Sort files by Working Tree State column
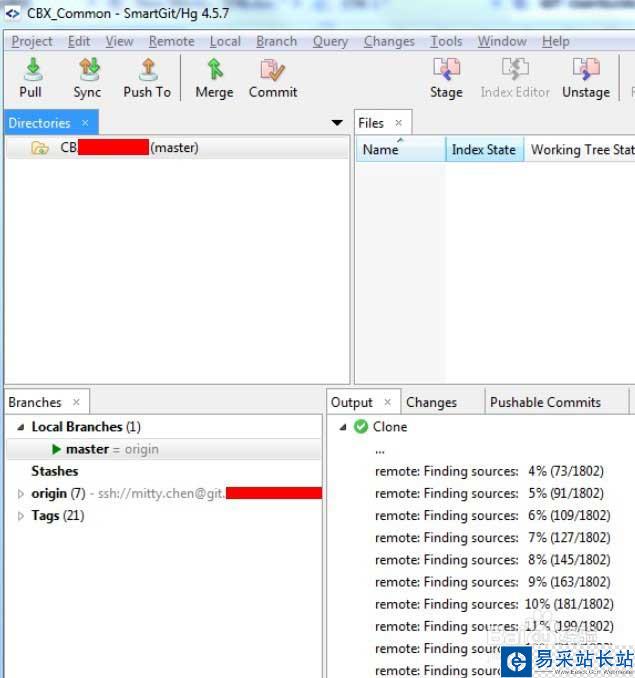Image resolution: width=635 pixels, height=678 pixels. 580,150
